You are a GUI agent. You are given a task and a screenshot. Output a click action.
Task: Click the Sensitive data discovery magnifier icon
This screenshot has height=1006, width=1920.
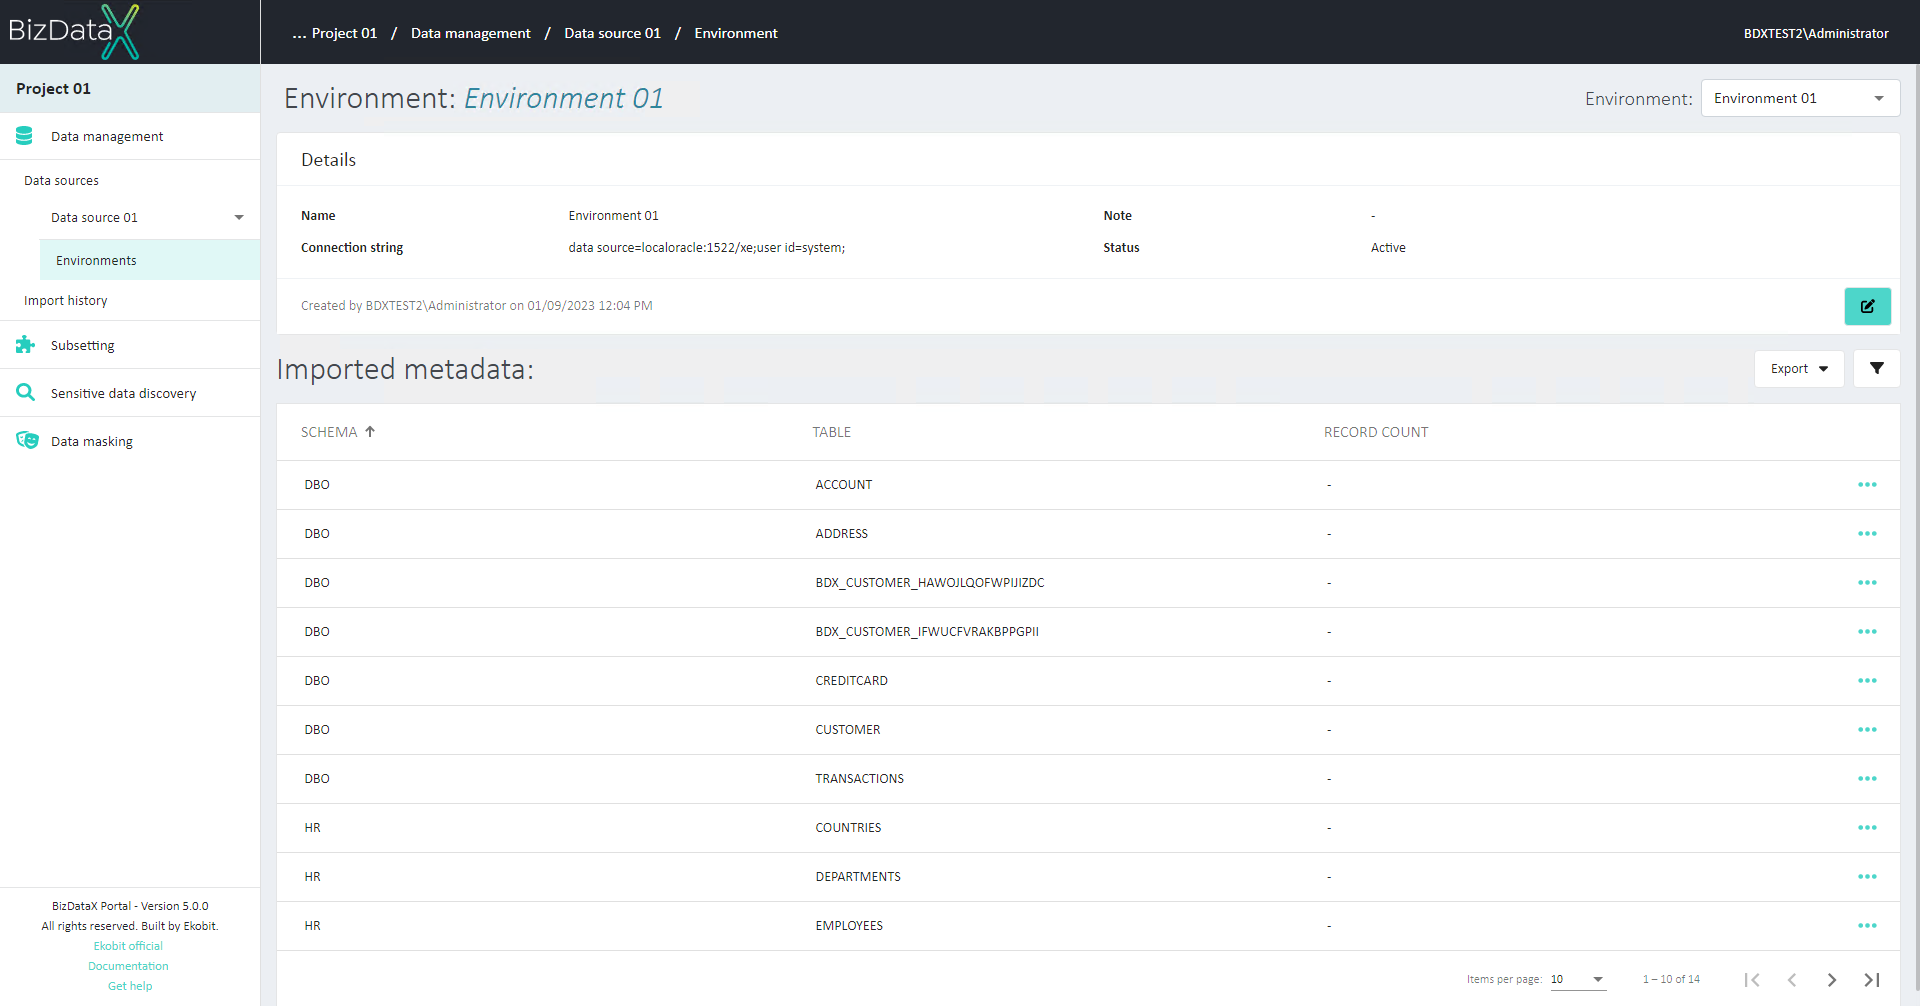point(25,393)
